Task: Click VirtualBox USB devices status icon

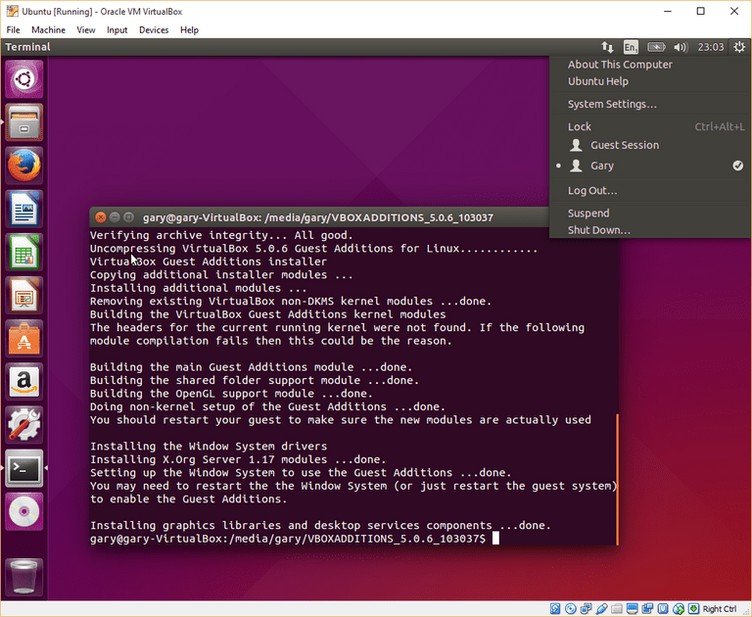Action: click(x=602, y=609)
